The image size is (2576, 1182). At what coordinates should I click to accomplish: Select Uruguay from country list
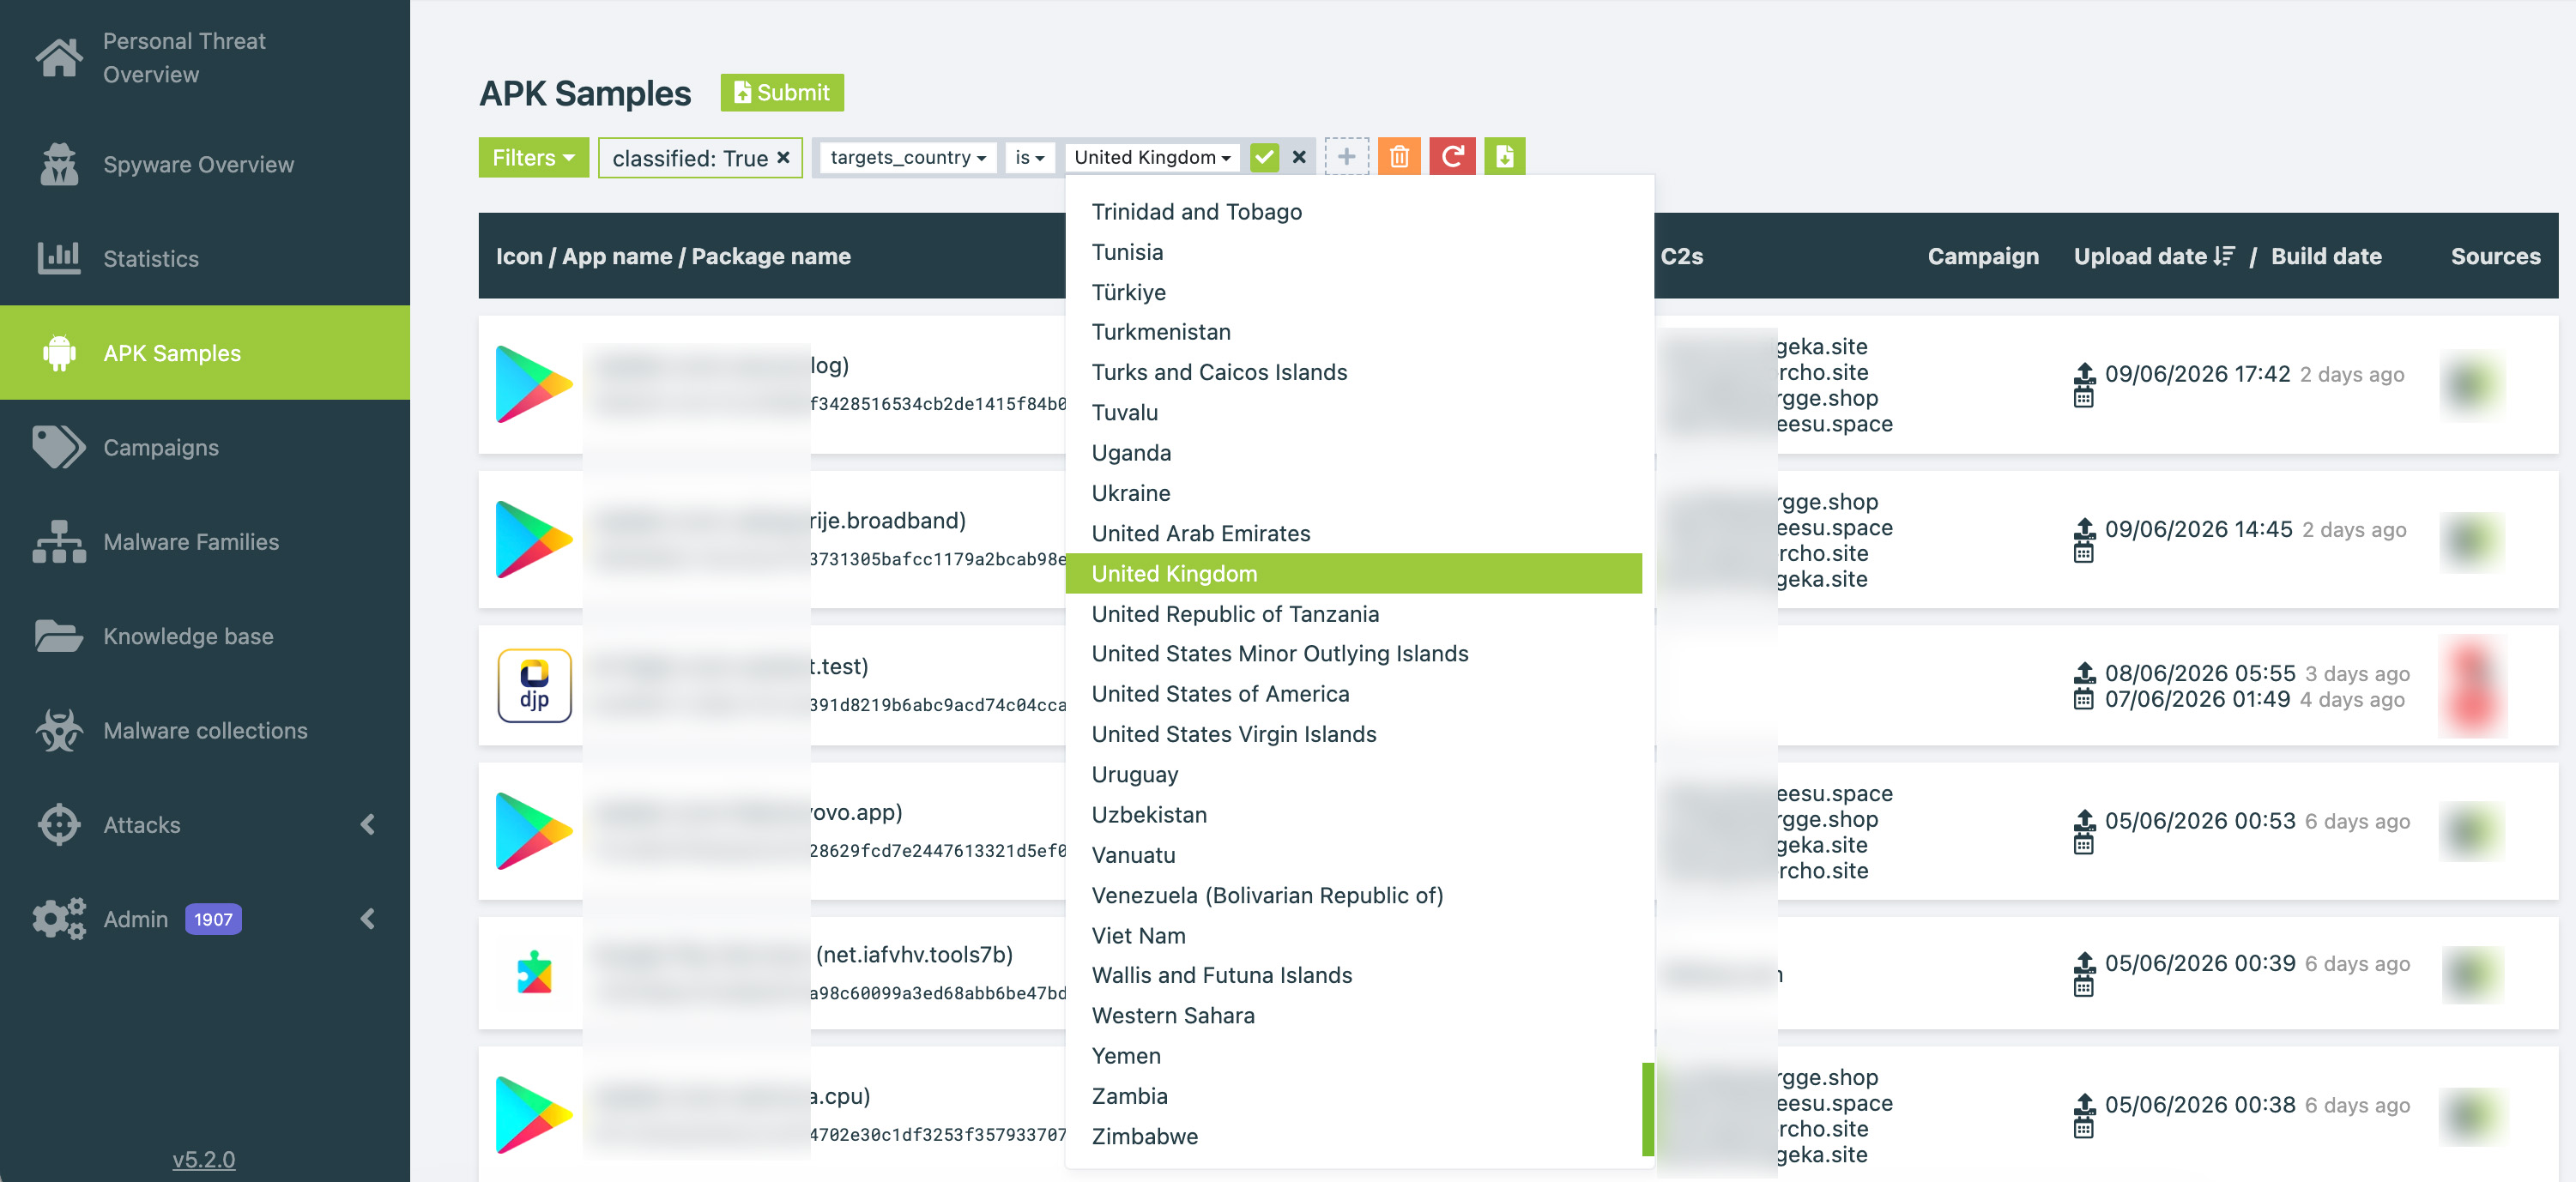[1353, 774]
